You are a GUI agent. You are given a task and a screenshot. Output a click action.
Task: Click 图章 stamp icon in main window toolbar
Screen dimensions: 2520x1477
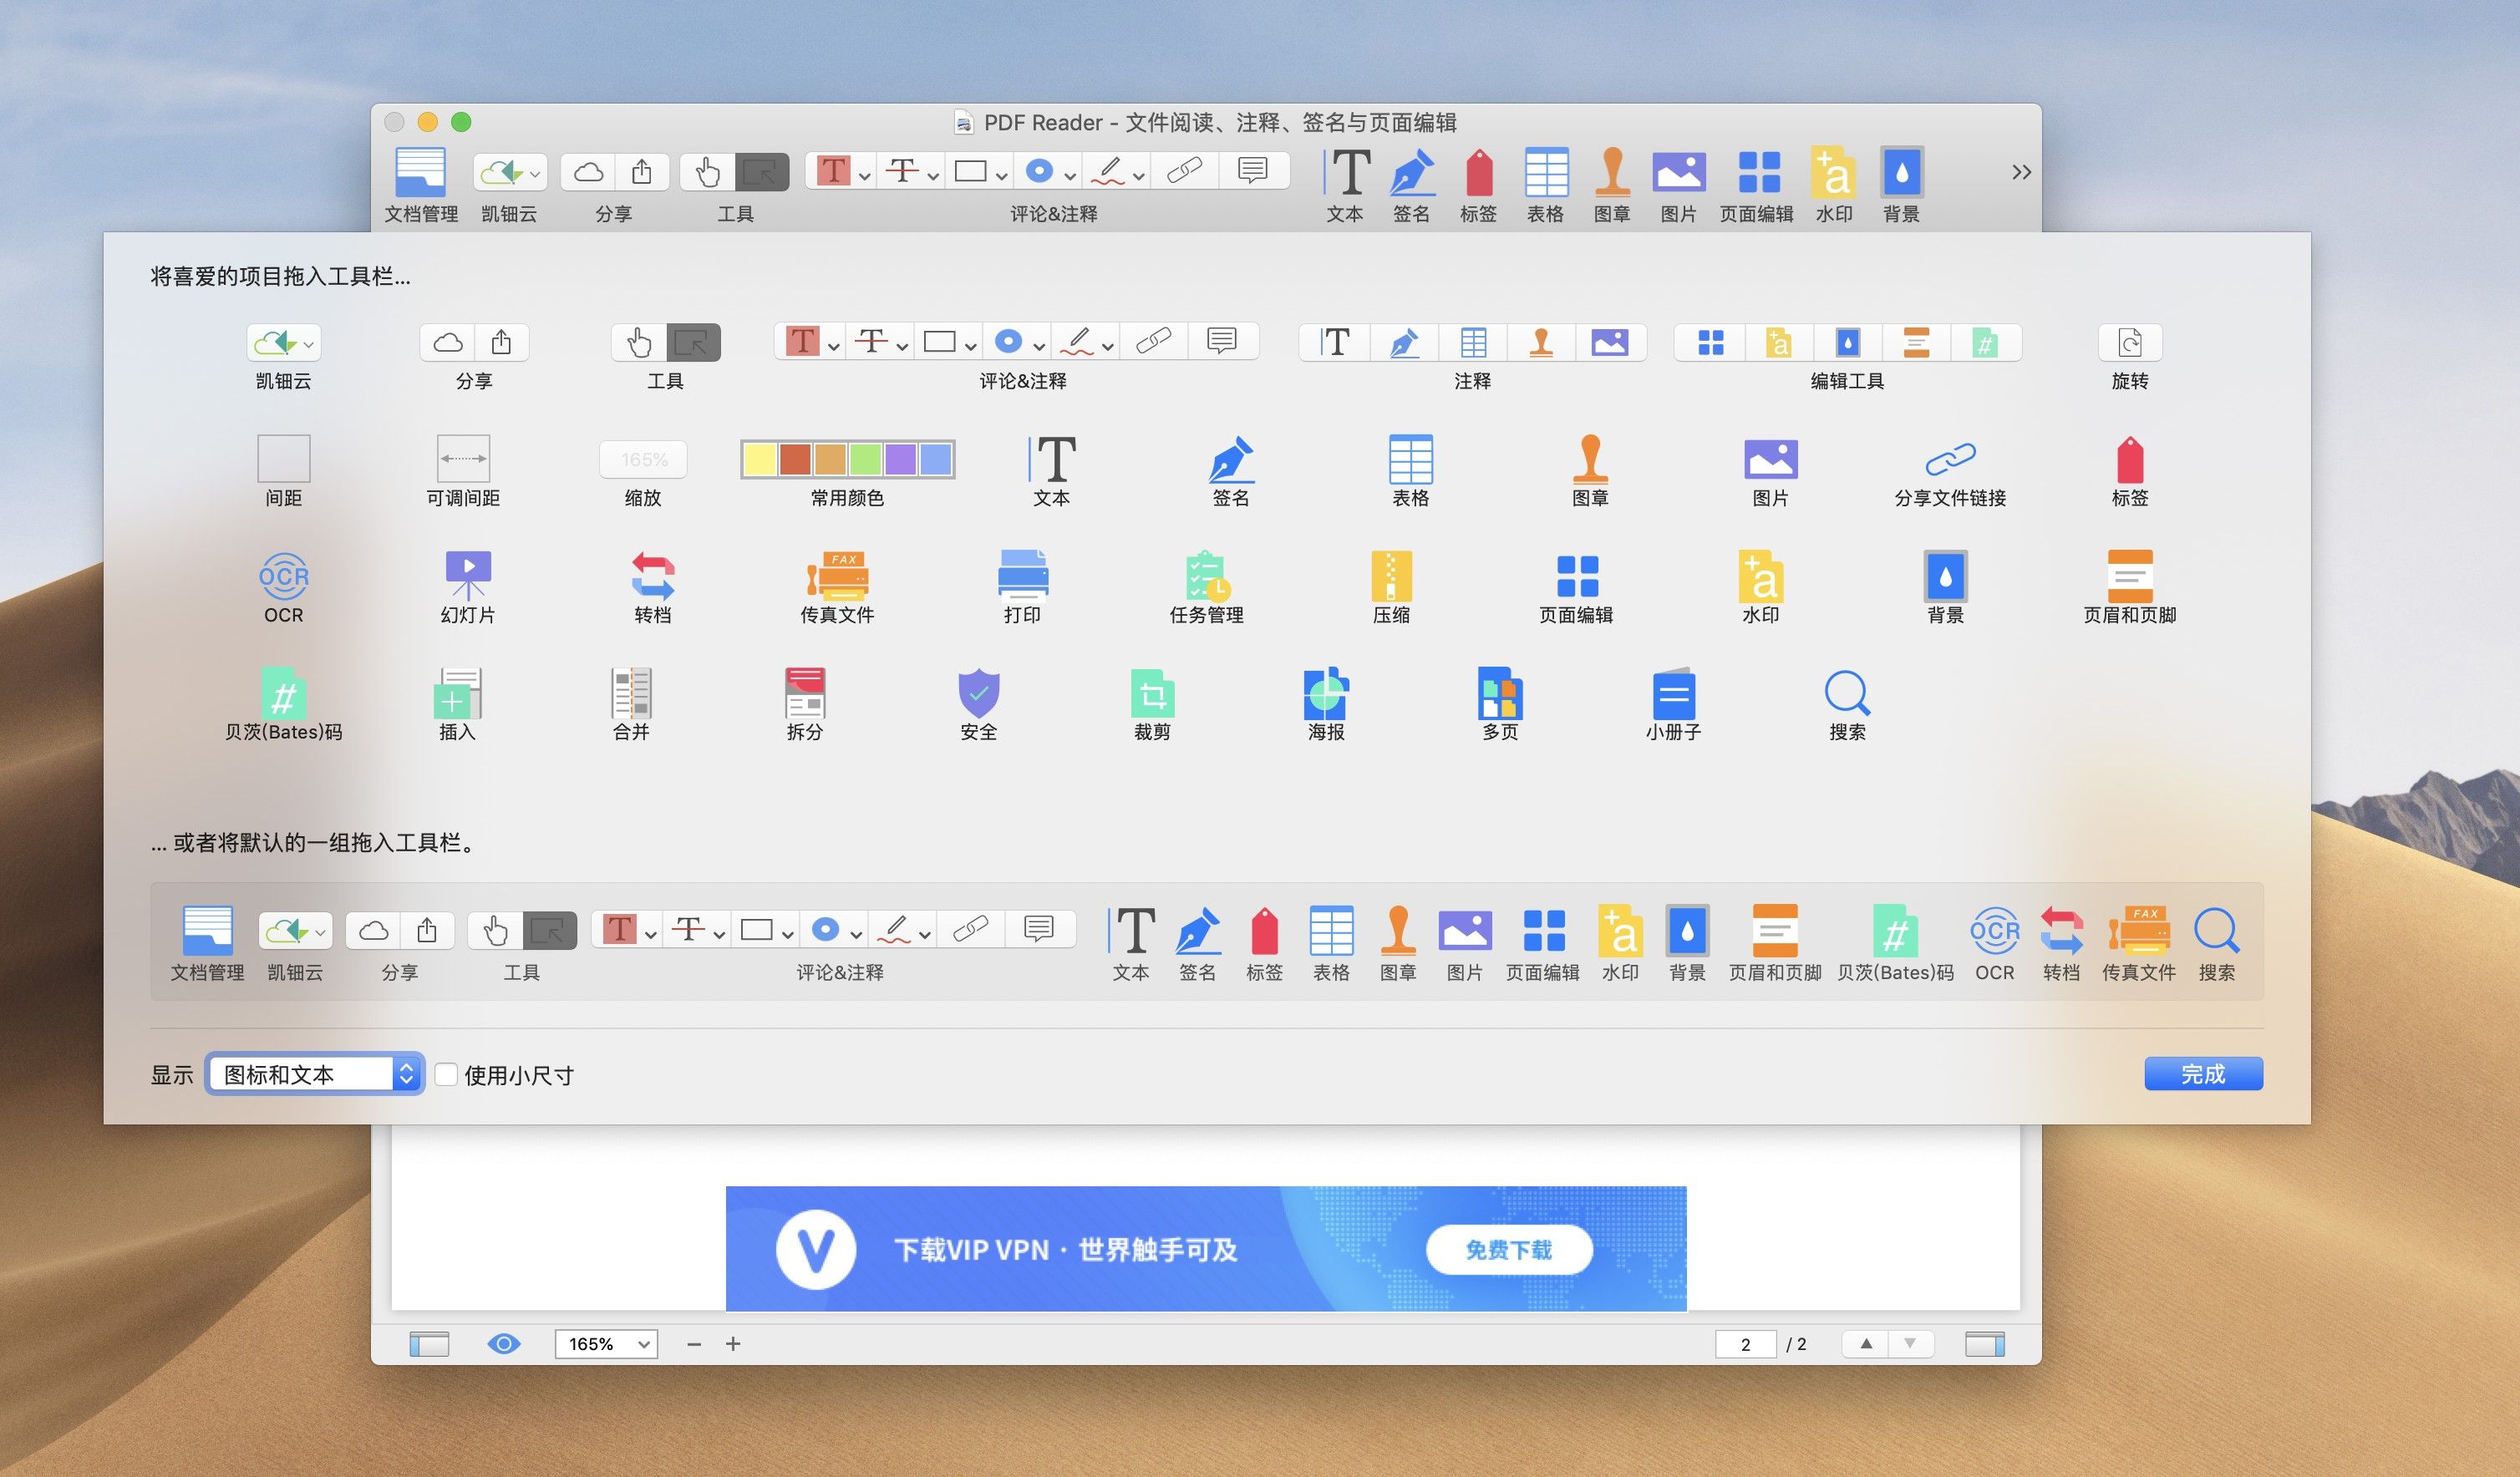pos(1611,172)
